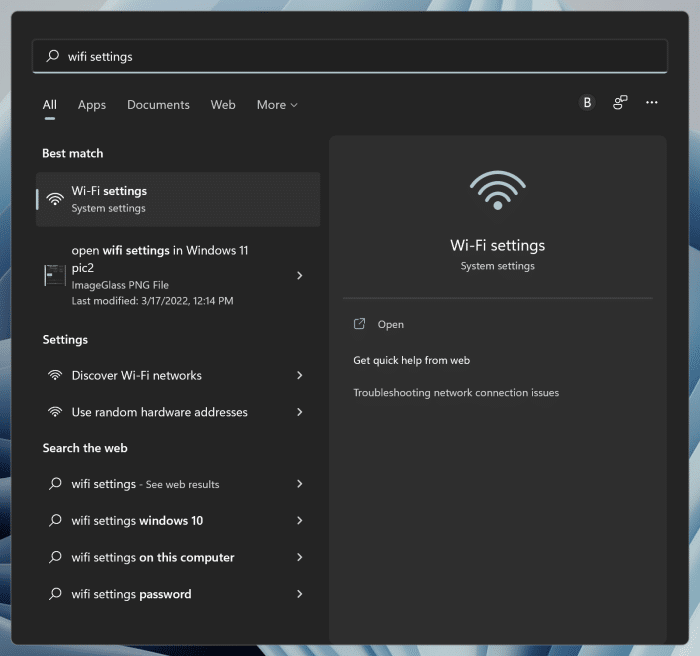Click the Open external-link icon
Viewport: 700px width, 656px height.
pos(359,324)
